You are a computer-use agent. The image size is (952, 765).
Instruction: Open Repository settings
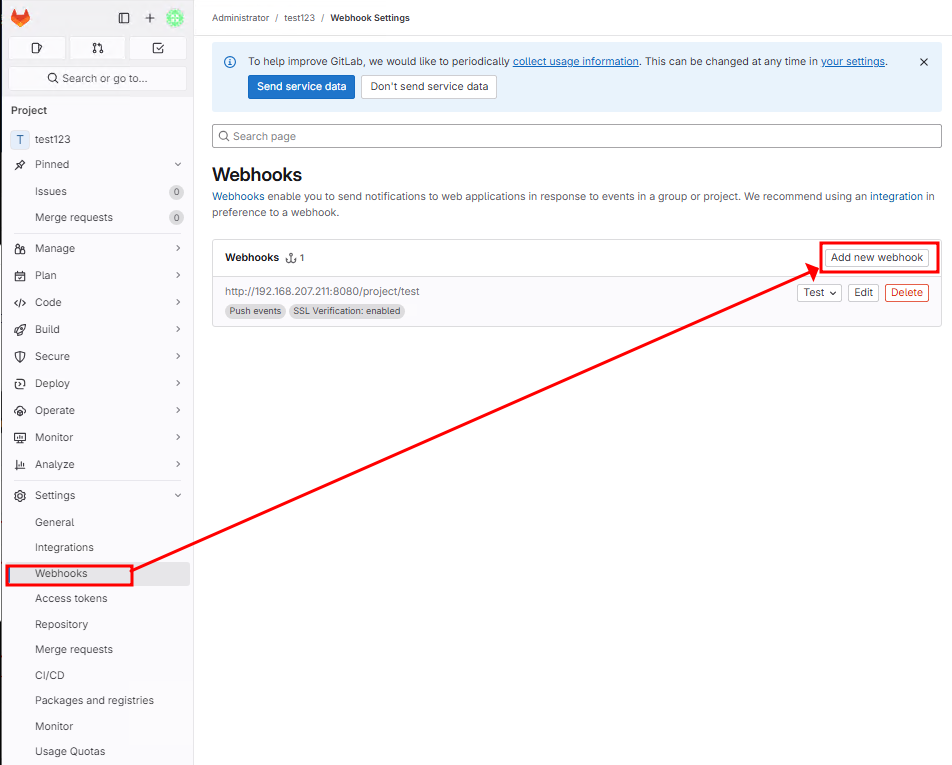coord(98,625)
